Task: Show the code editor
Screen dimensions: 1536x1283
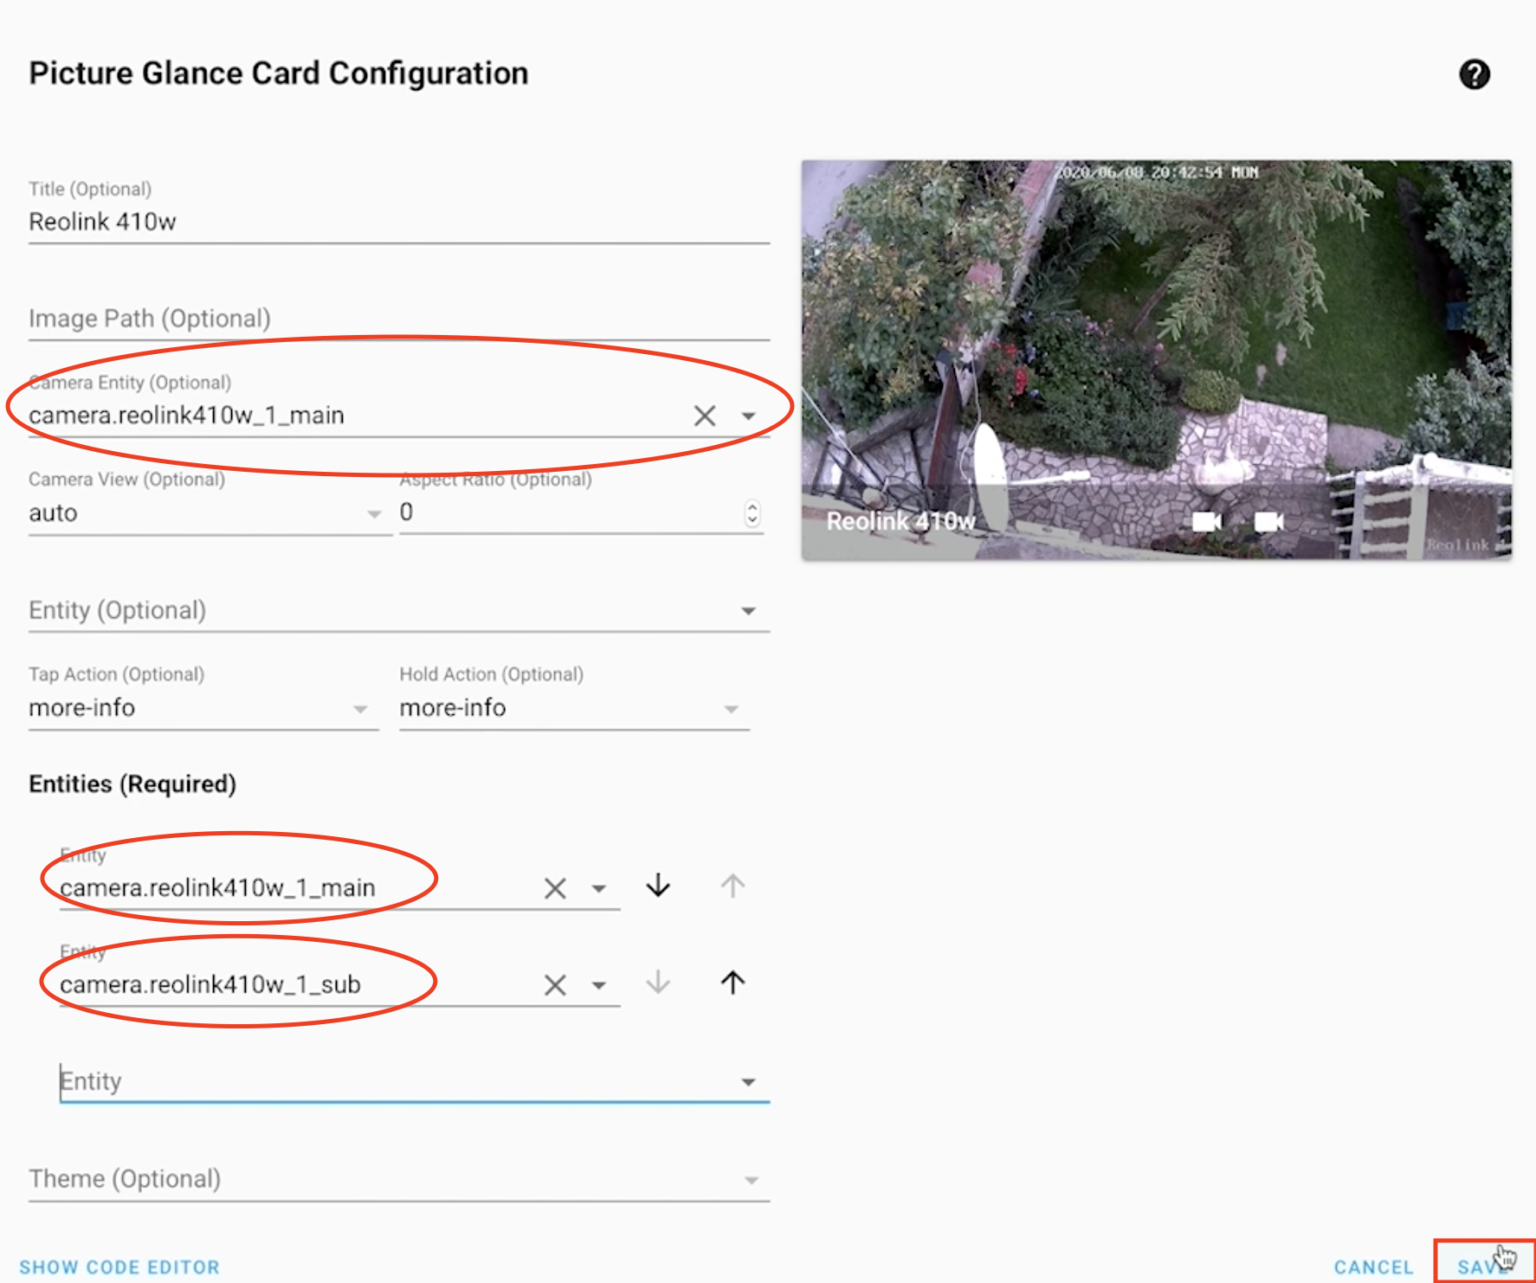Action: point(120,1265)
